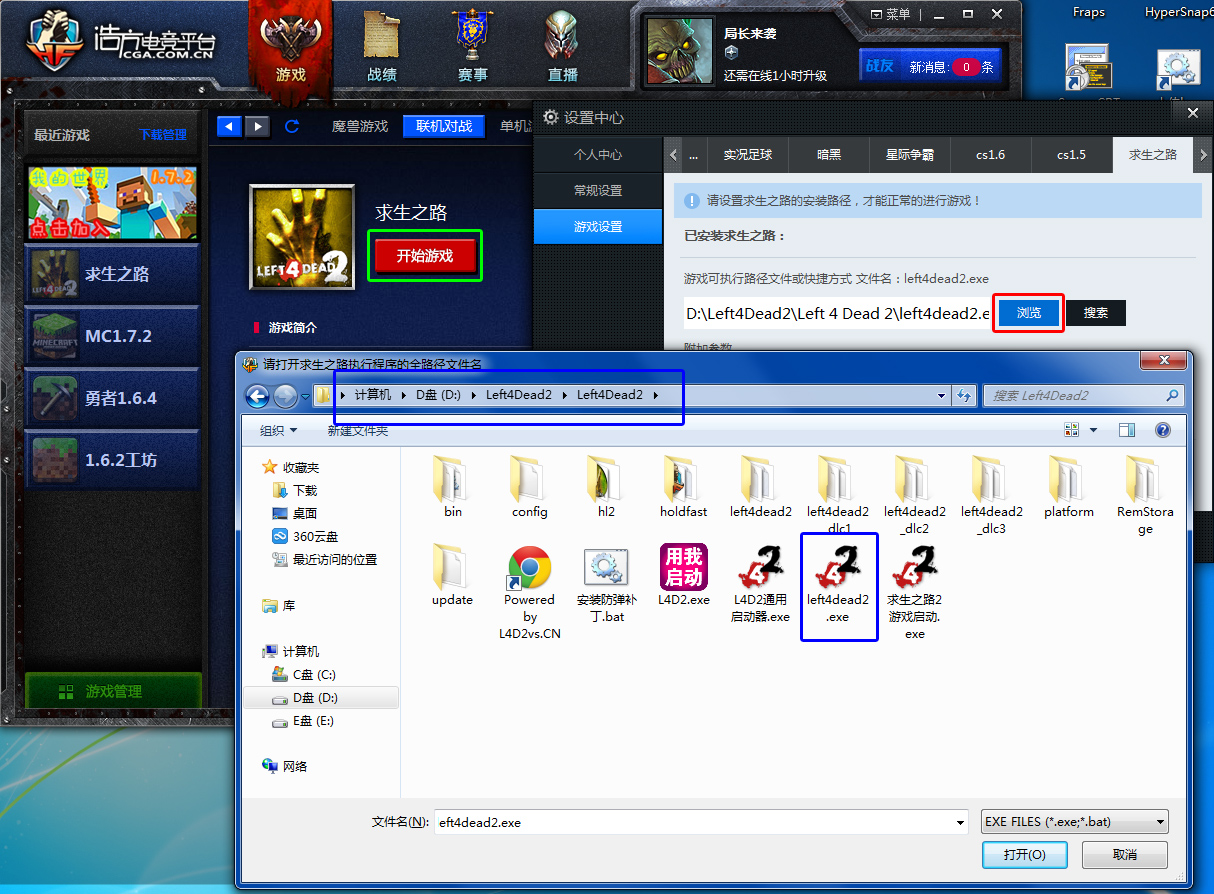The height and width of the screenshot is (894, 1214).
Task: Click 打开(O) in the file dialog
Action: click(x=1025, y=855)
